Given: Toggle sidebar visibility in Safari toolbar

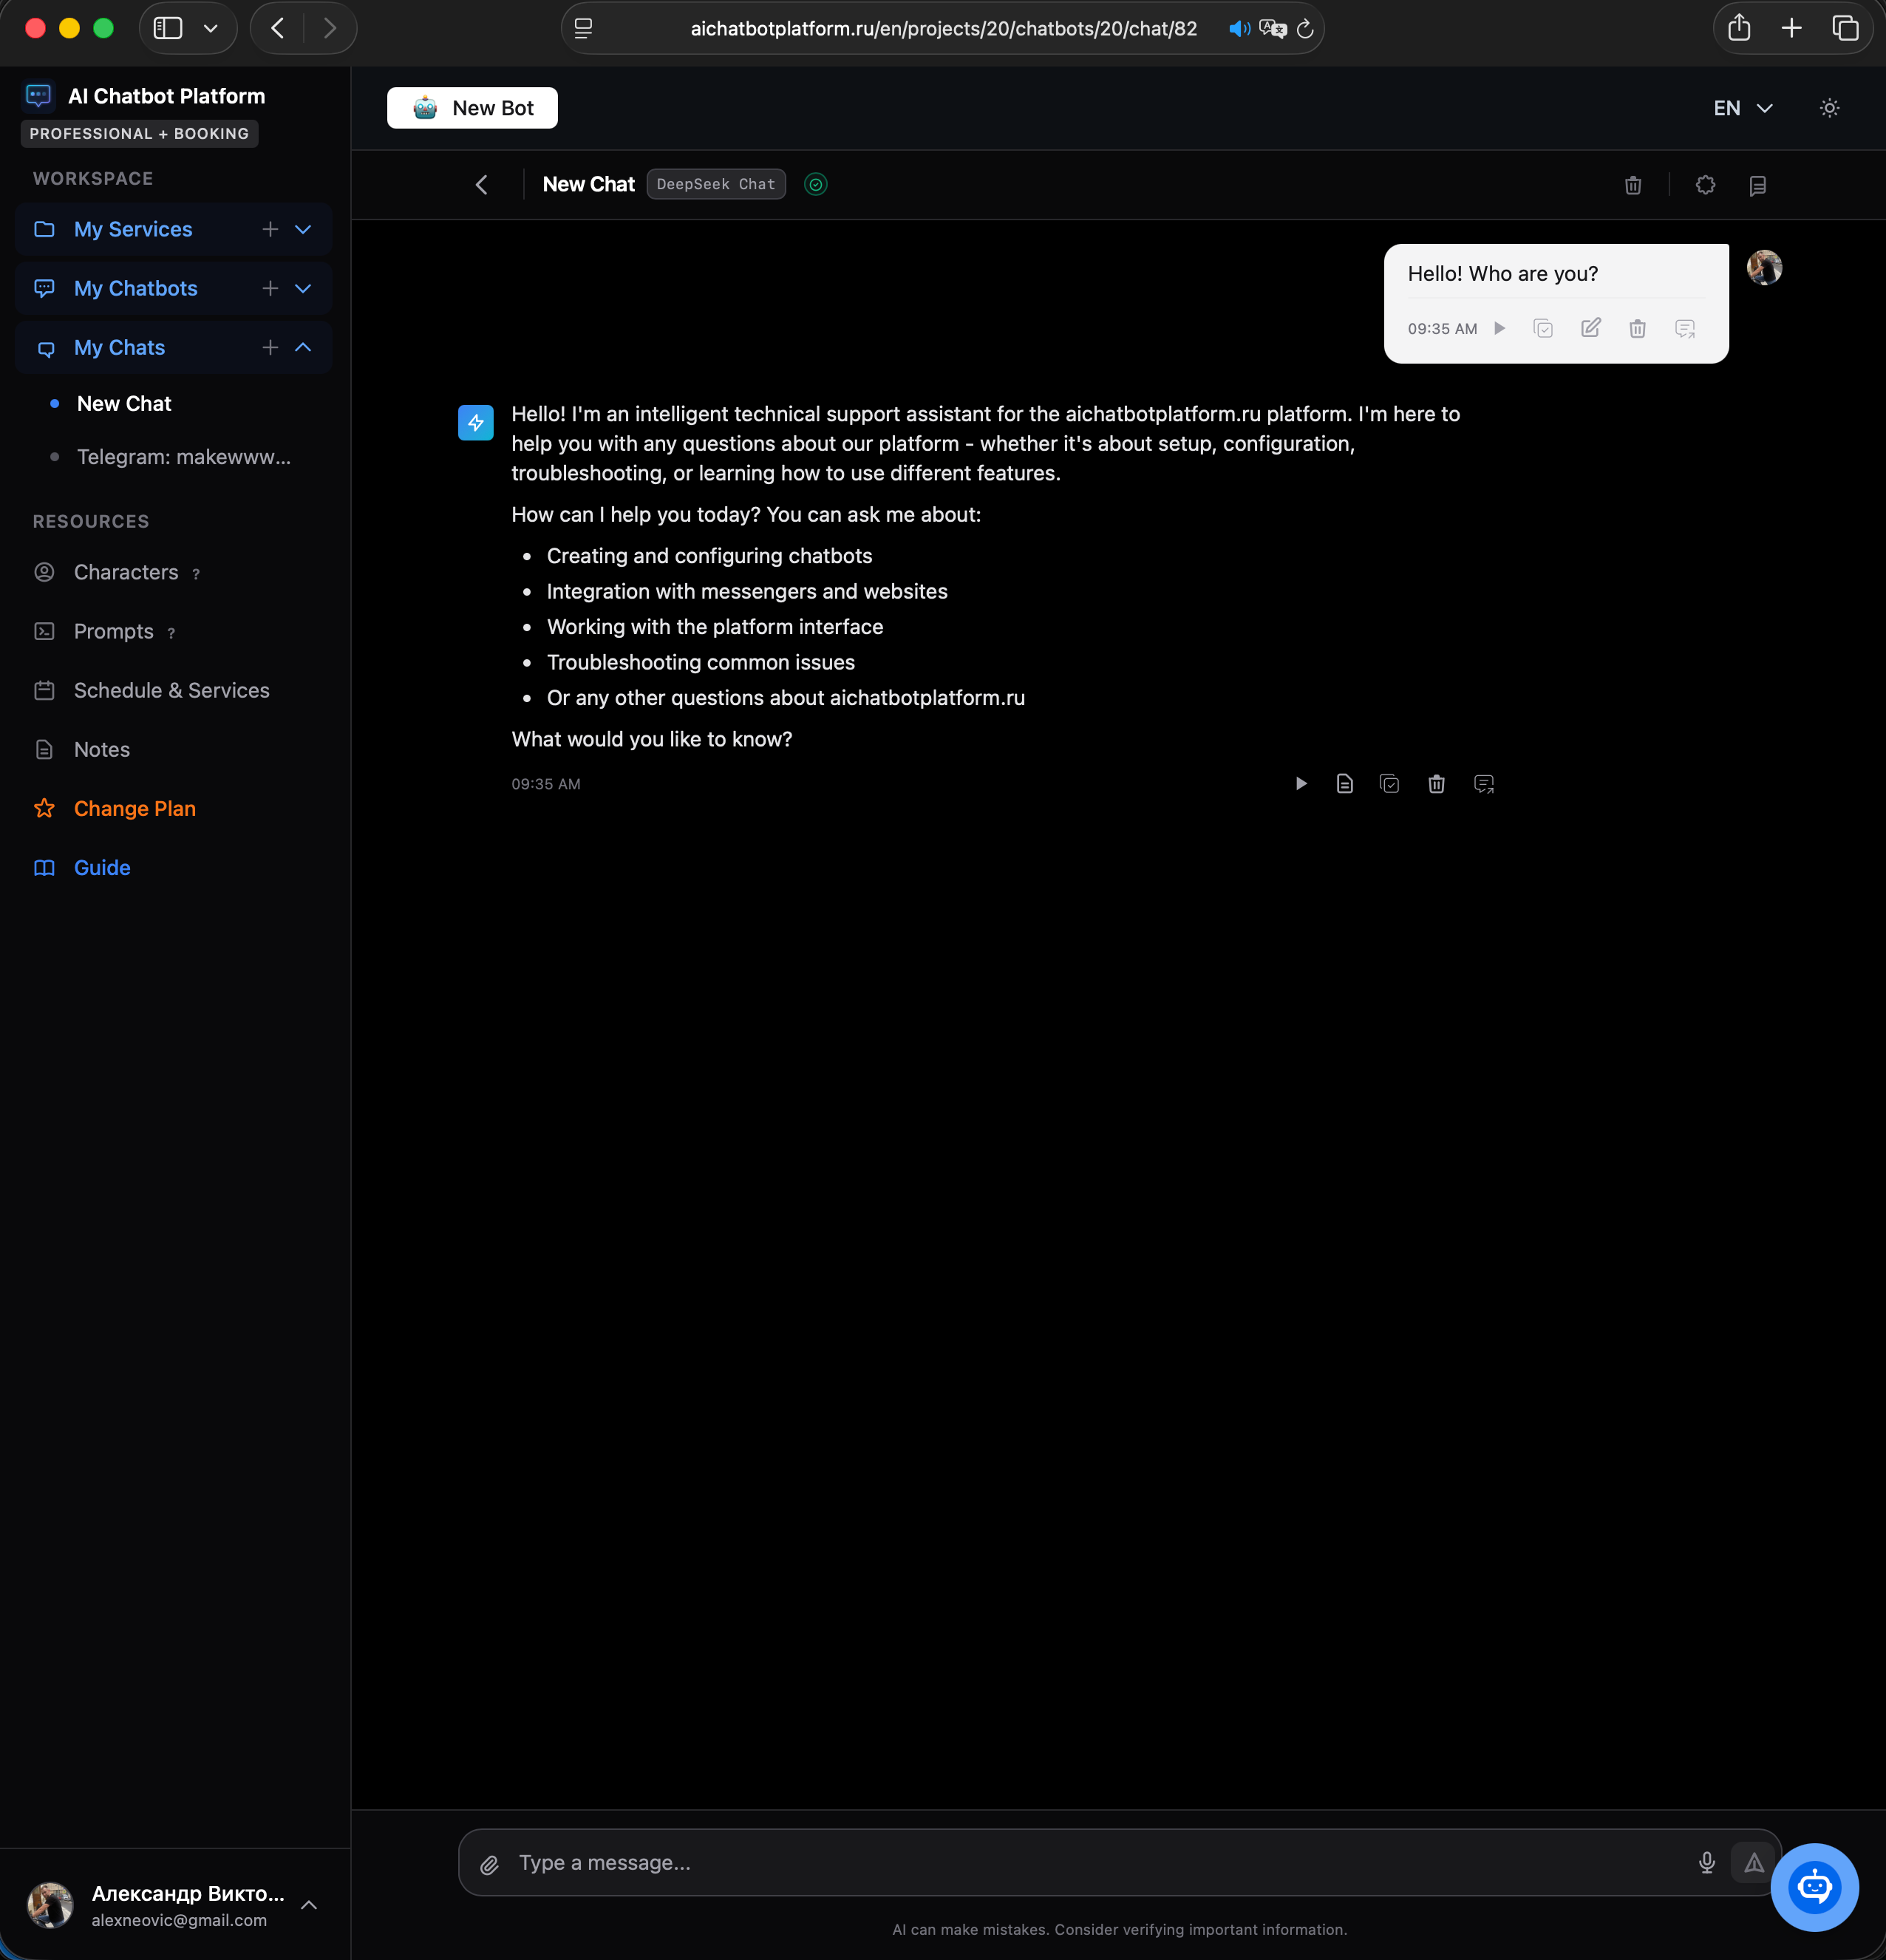Looking at the screenshot, I should click(167, 27).
